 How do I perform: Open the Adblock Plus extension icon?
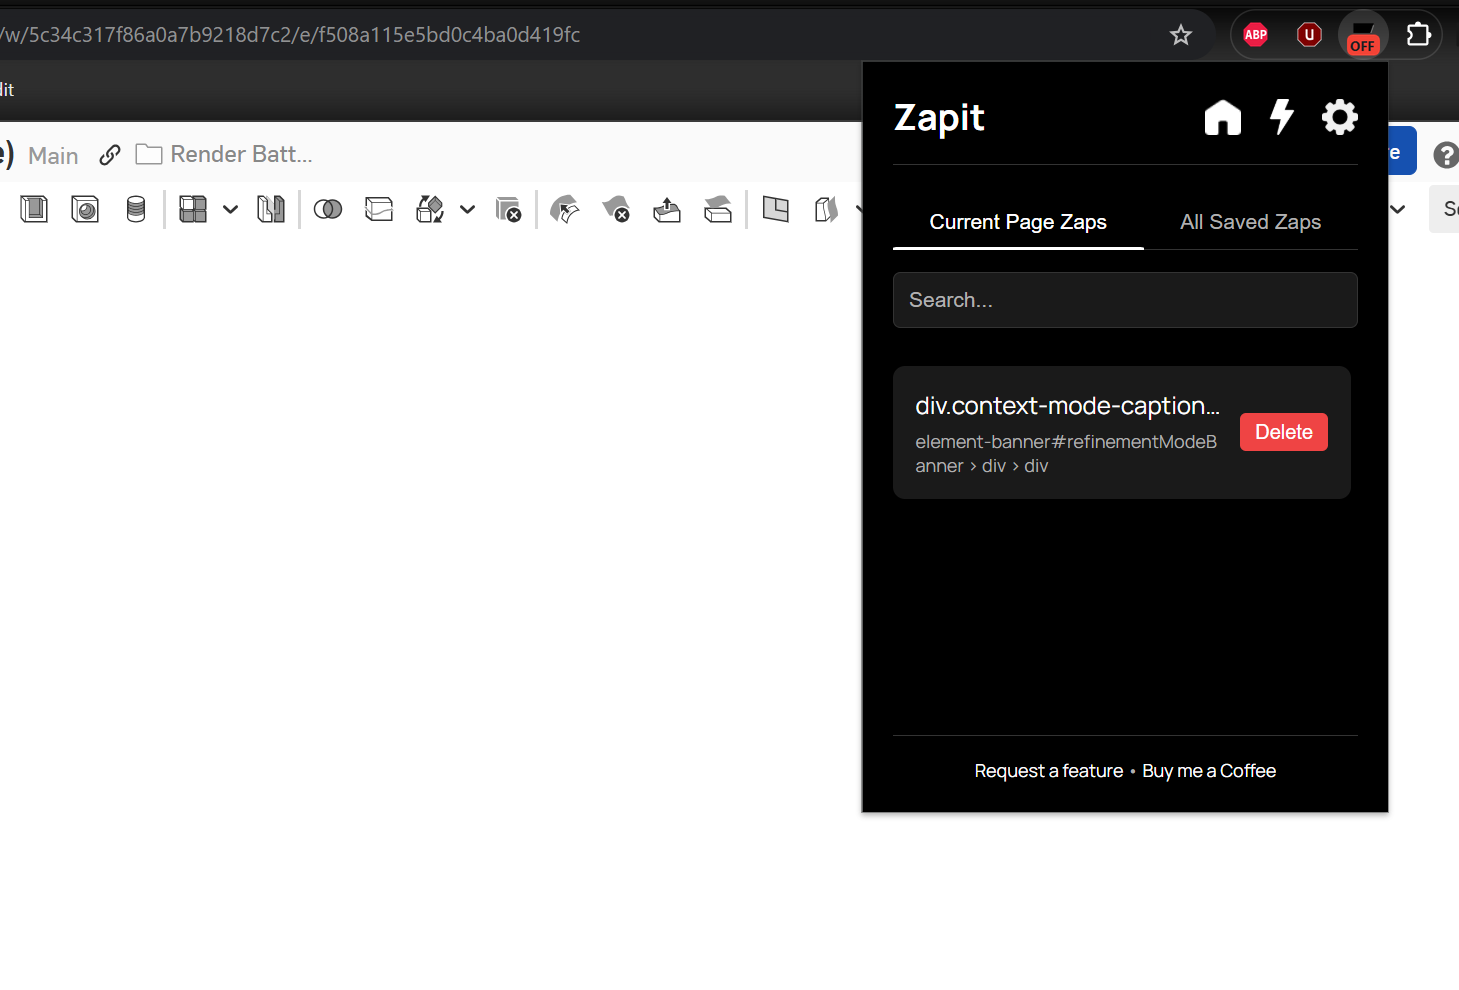1256,35
